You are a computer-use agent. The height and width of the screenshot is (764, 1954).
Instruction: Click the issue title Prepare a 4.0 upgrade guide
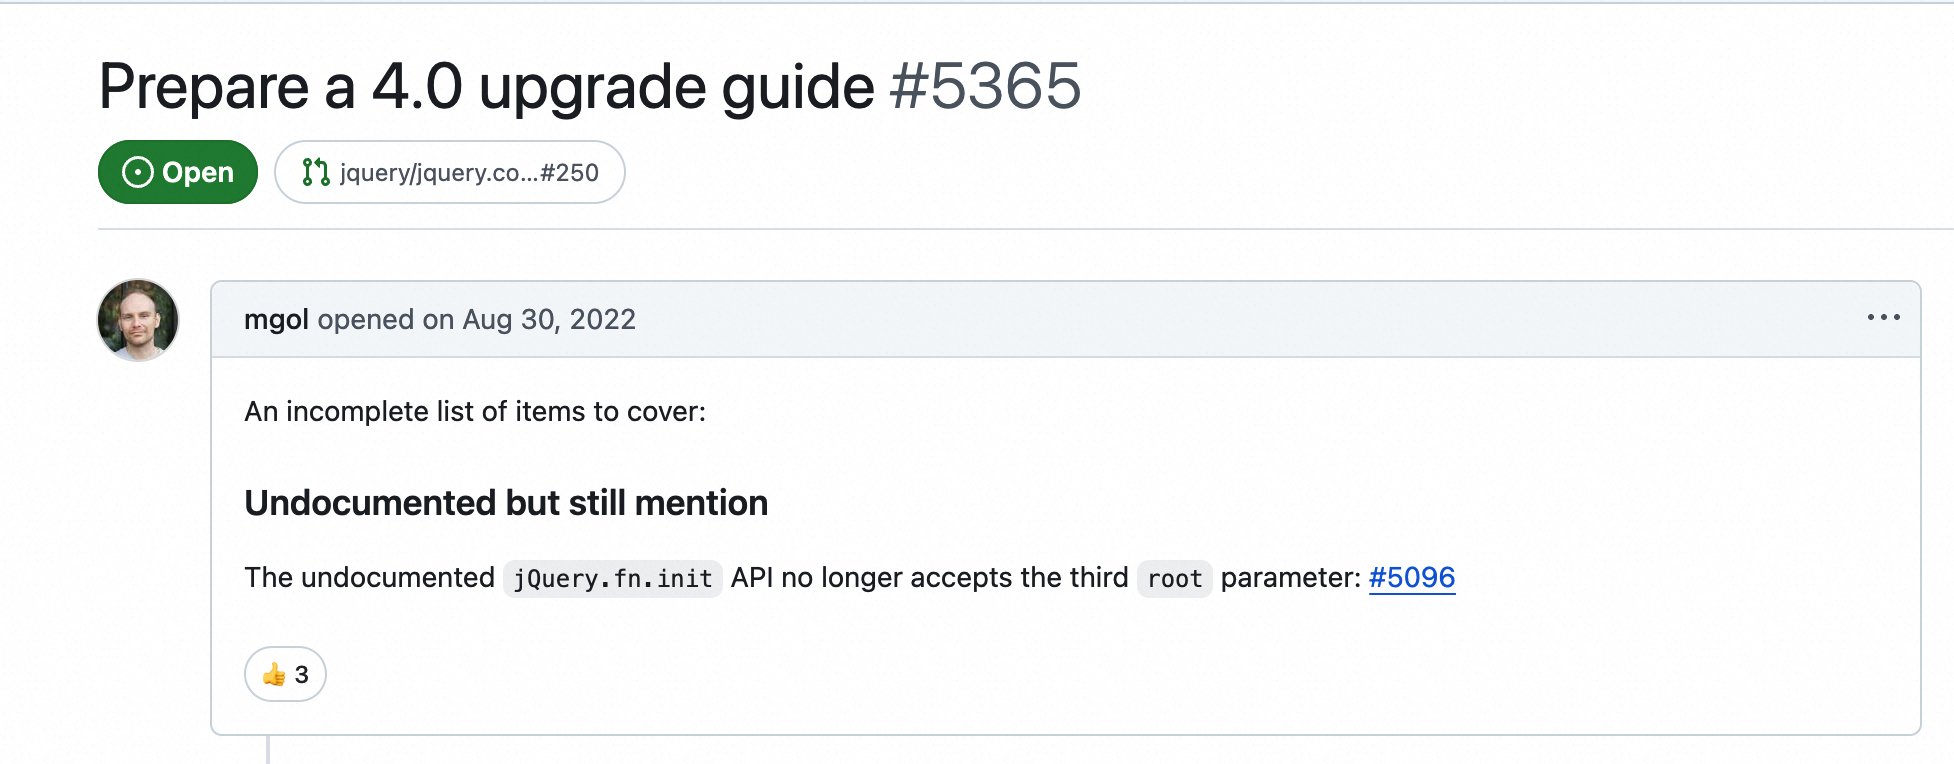(487, 88)
